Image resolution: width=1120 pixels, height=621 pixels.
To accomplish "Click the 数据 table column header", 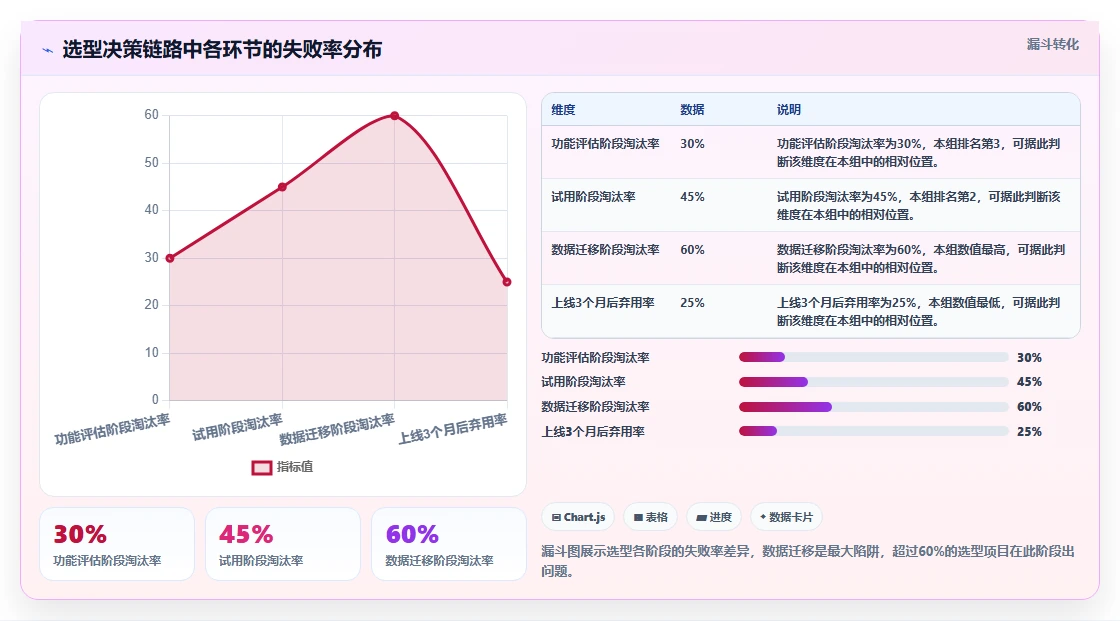I will click(692, 109).
